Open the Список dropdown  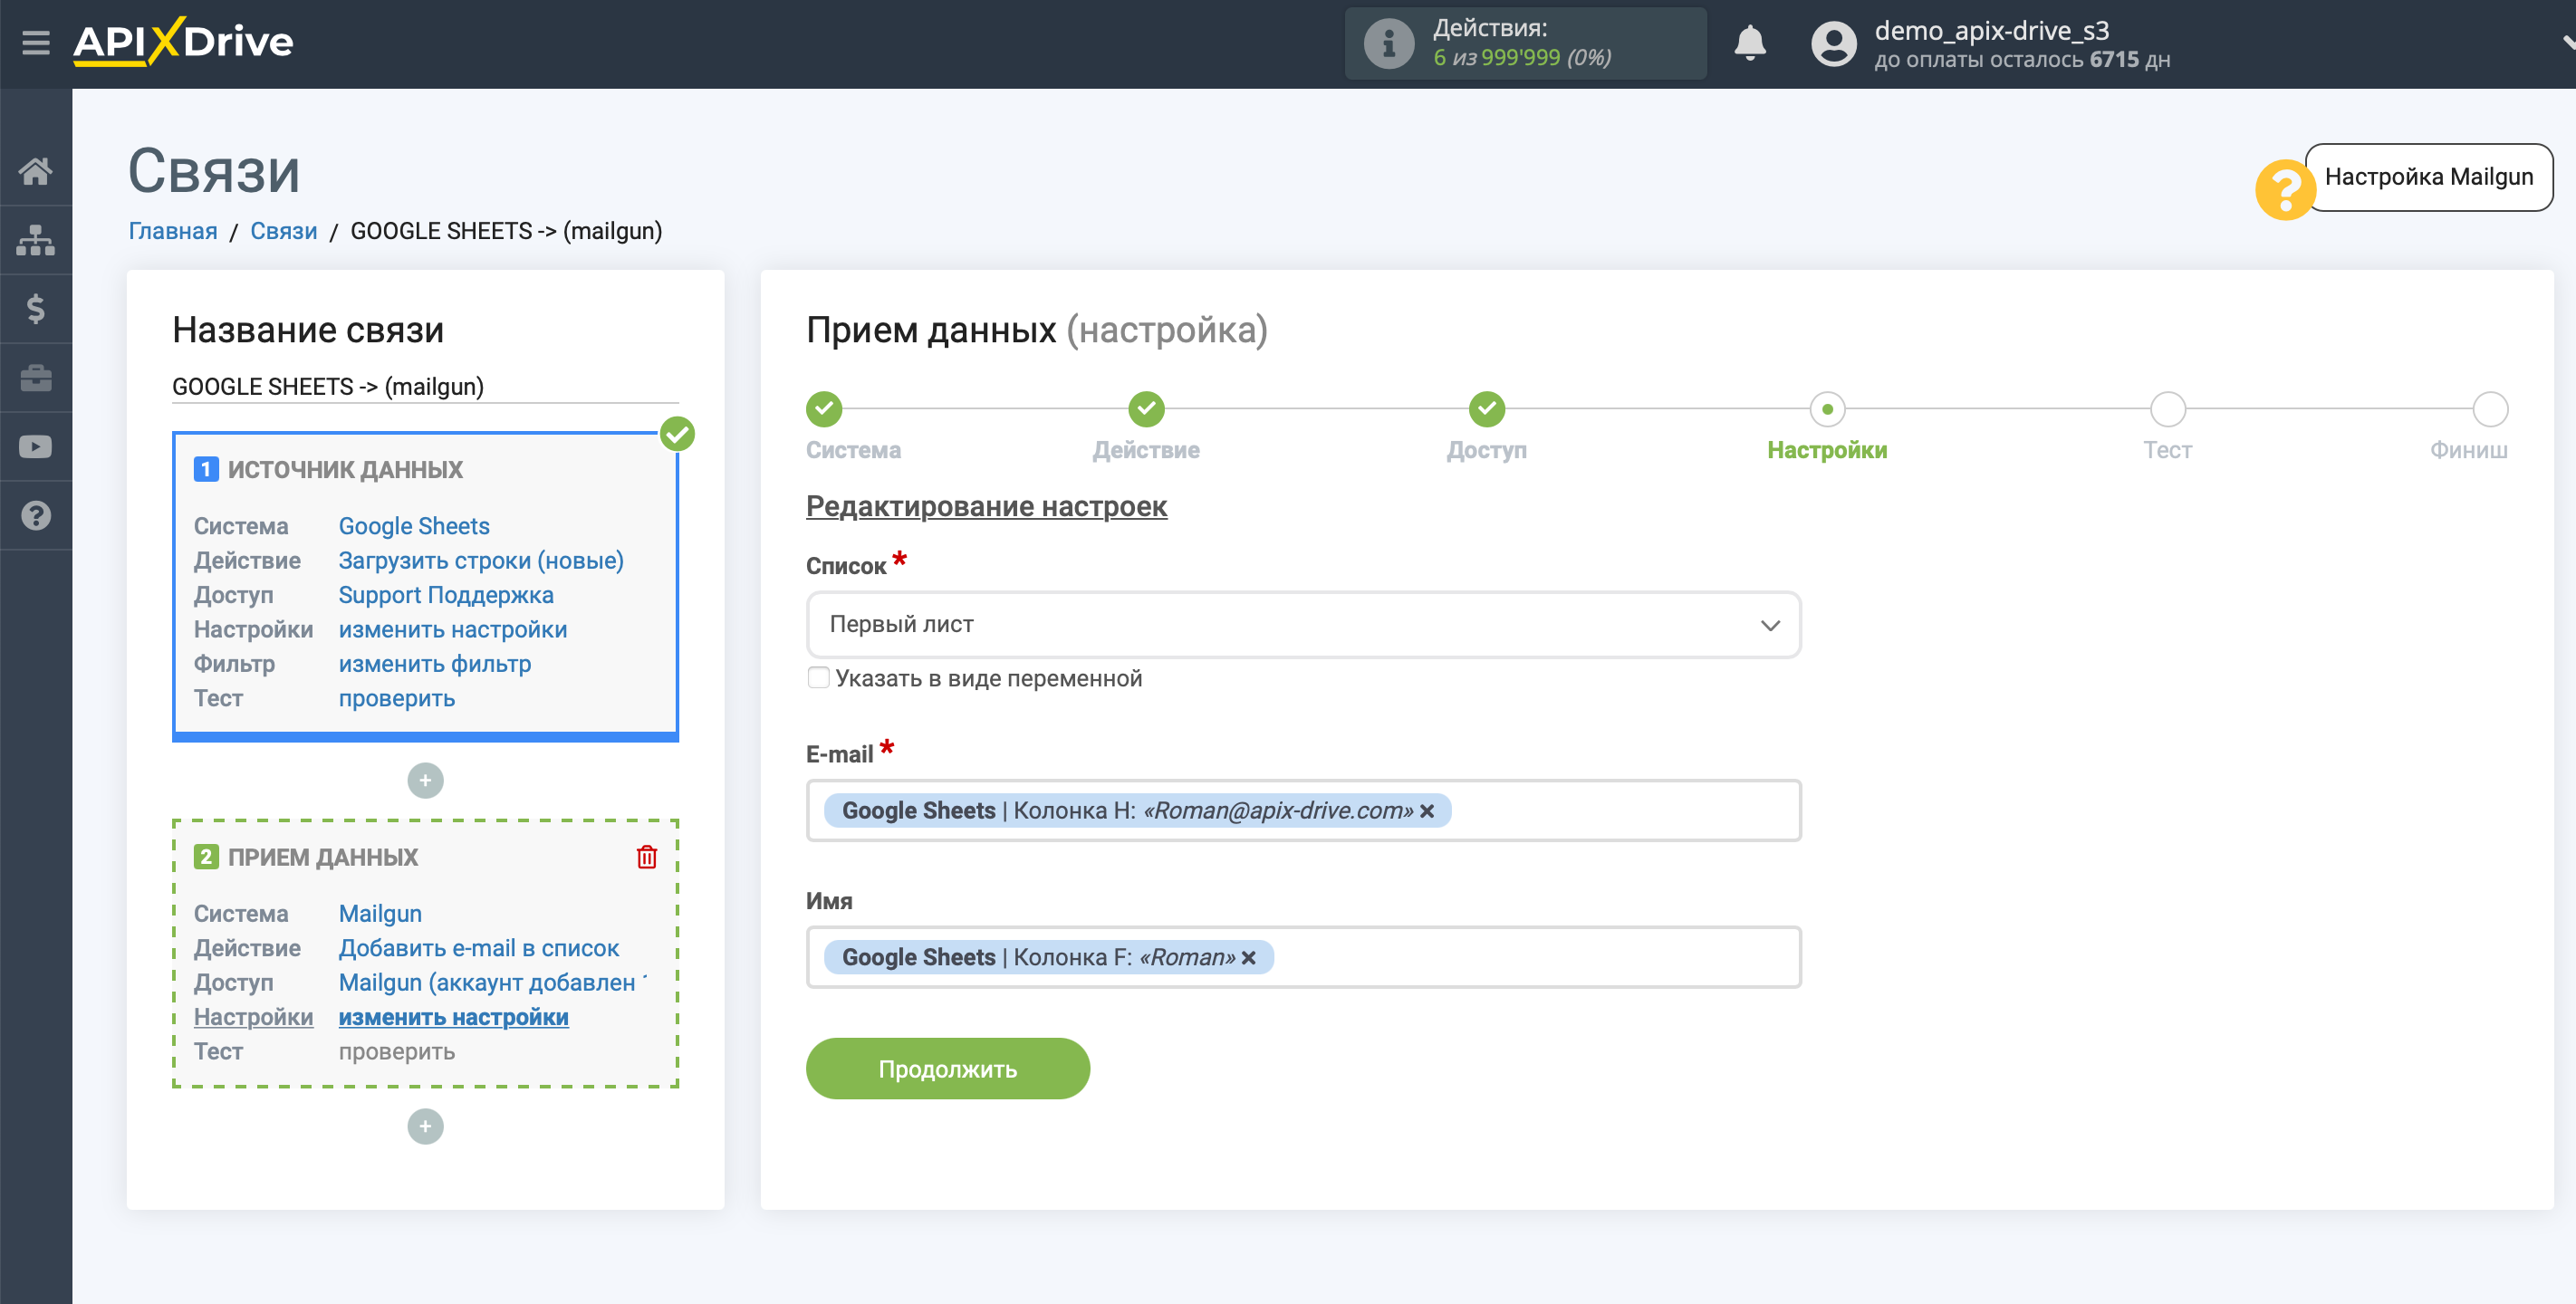pos(1303,625)
